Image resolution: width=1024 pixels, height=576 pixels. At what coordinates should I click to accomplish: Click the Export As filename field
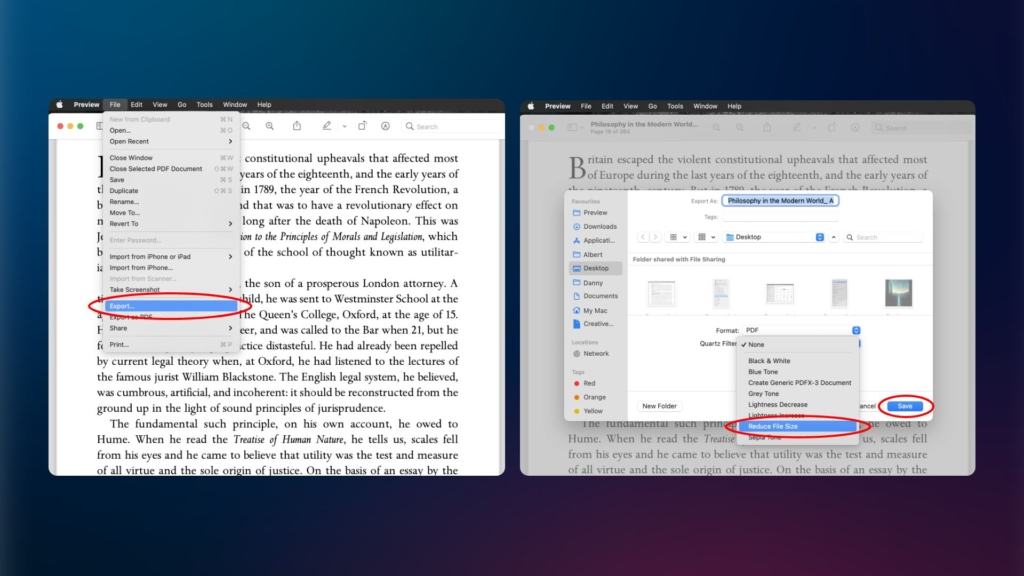tap(780, 200)
